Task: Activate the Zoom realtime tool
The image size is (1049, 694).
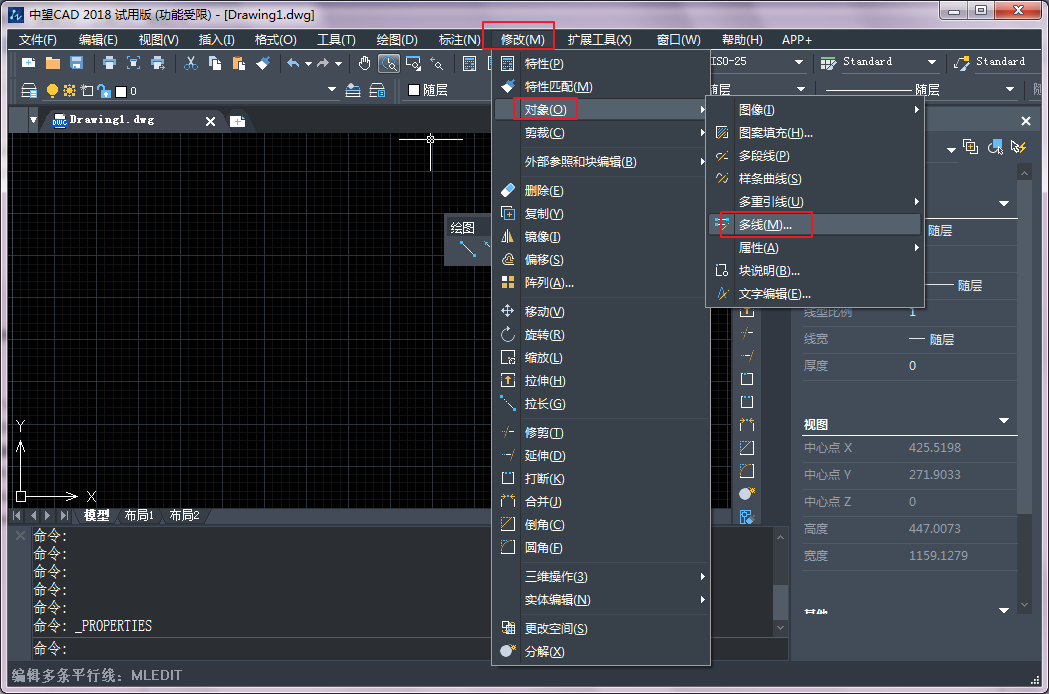Action: [x=389, y=62]
